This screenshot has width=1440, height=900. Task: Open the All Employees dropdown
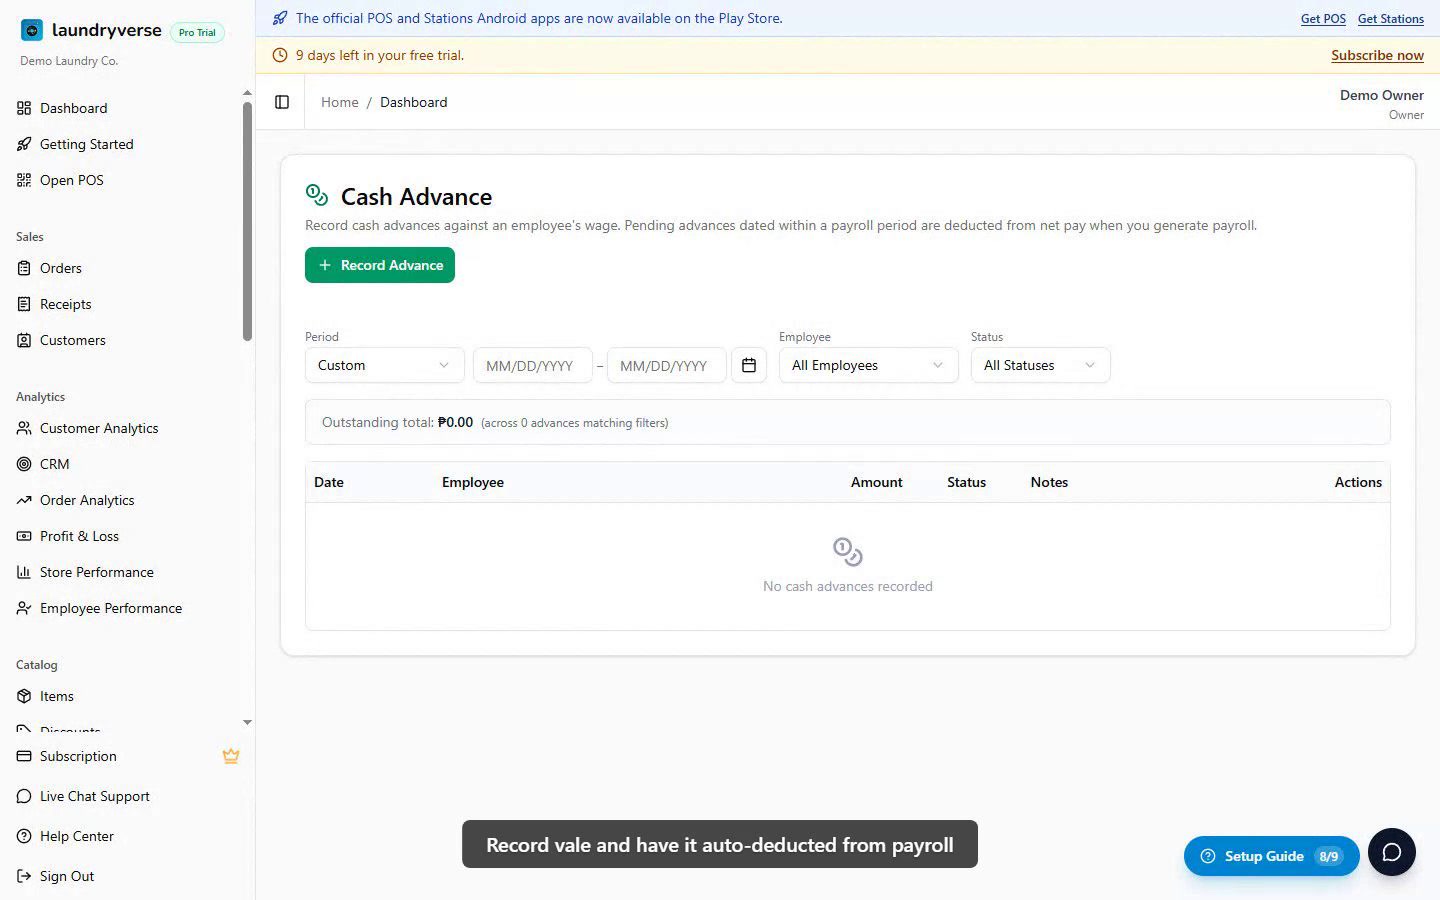(x=868, y=365)
